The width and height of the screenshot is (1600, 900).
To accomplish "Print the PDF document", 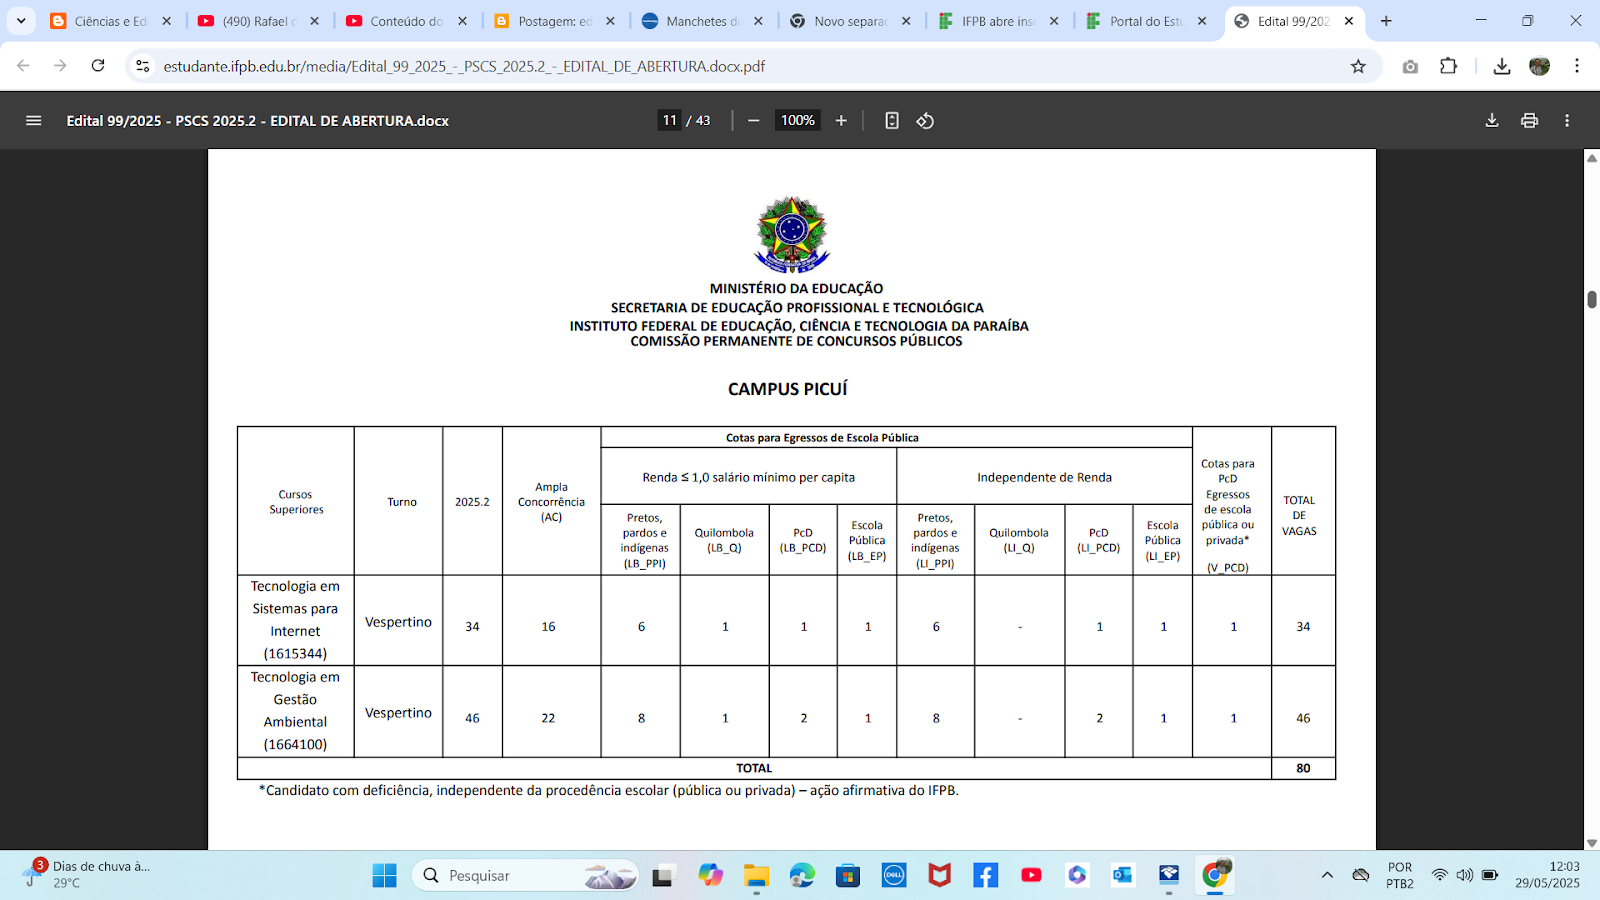I will [1529, 120].
